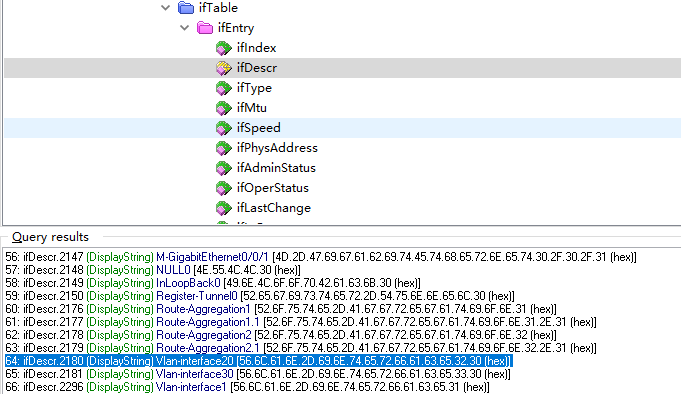Collapse the ifTable folder node
This screenshot has height=394, width=681.
[x=165, y=8]
